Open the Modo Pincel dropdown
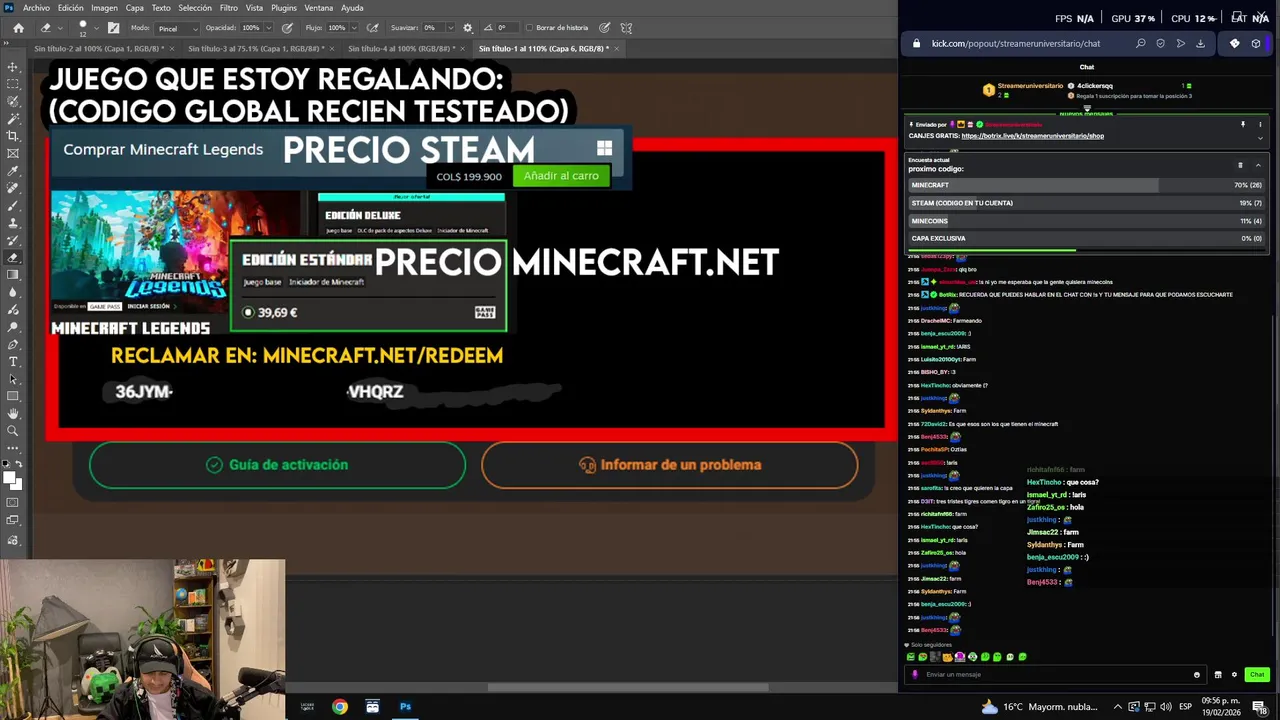Viewport: 1280px width, 720px height. 176,28
